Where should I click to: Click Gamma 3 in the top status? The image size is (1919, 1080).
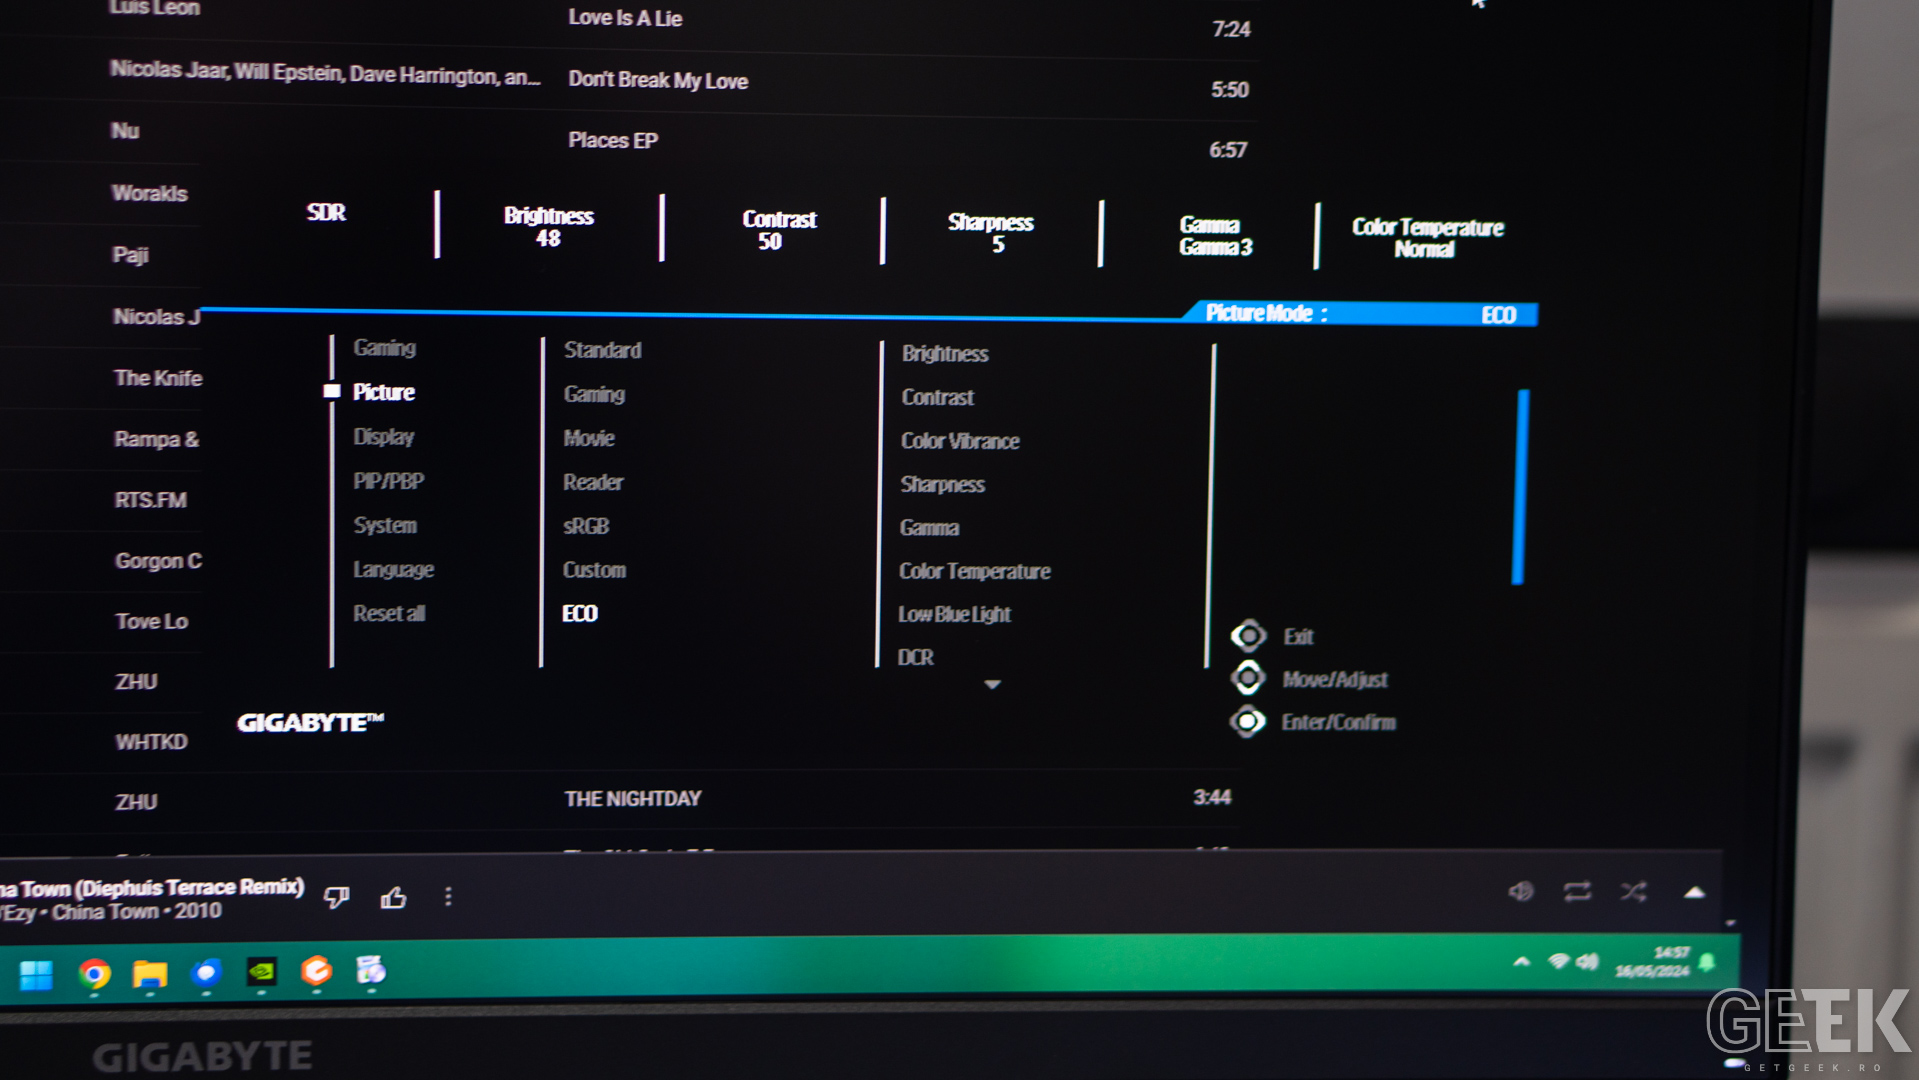1215,236
